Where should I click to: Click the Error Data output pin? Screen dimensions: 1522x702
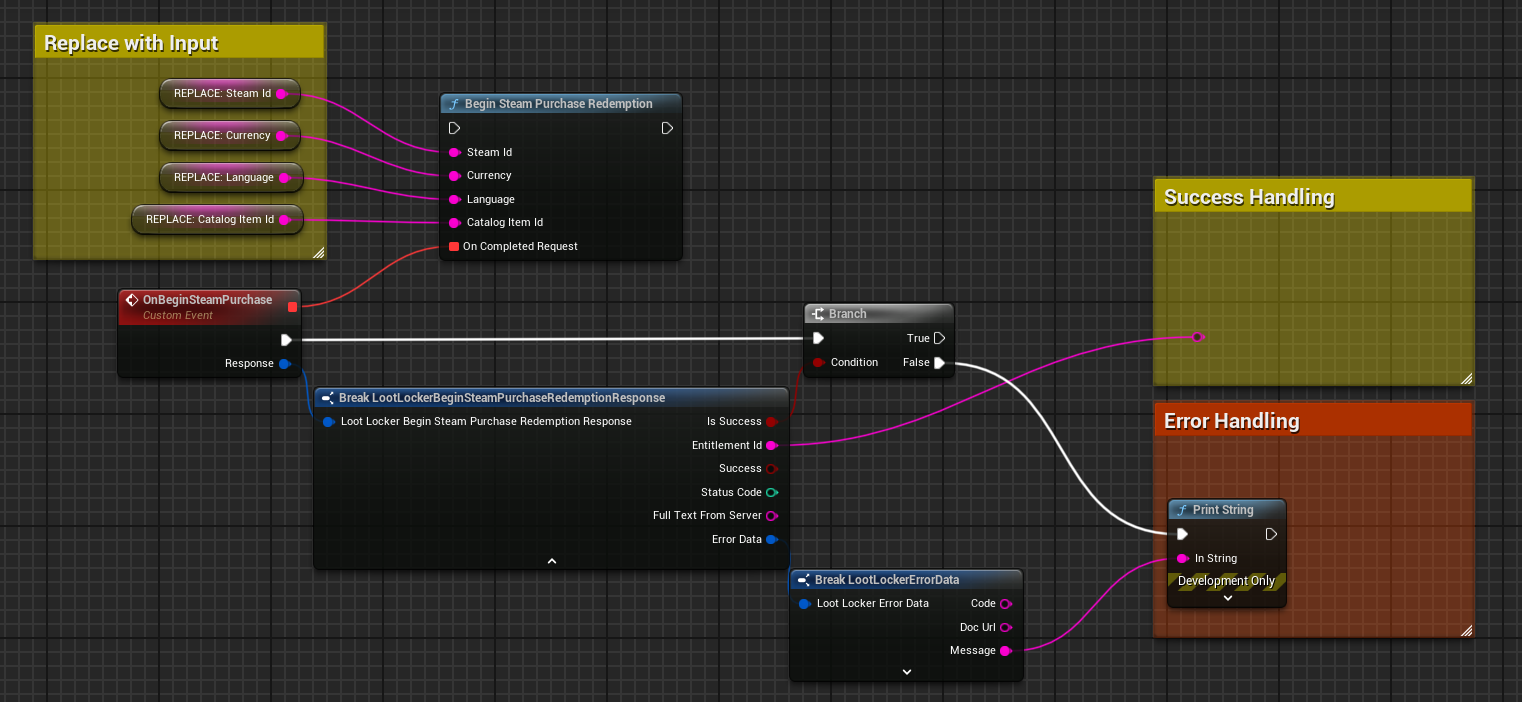point(771,539)
